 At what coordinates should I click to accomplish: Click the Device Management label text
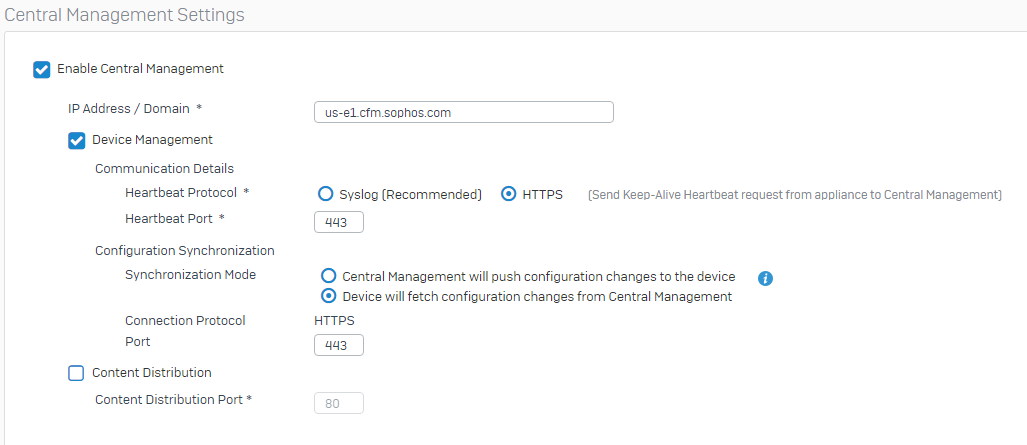(152, 140)
